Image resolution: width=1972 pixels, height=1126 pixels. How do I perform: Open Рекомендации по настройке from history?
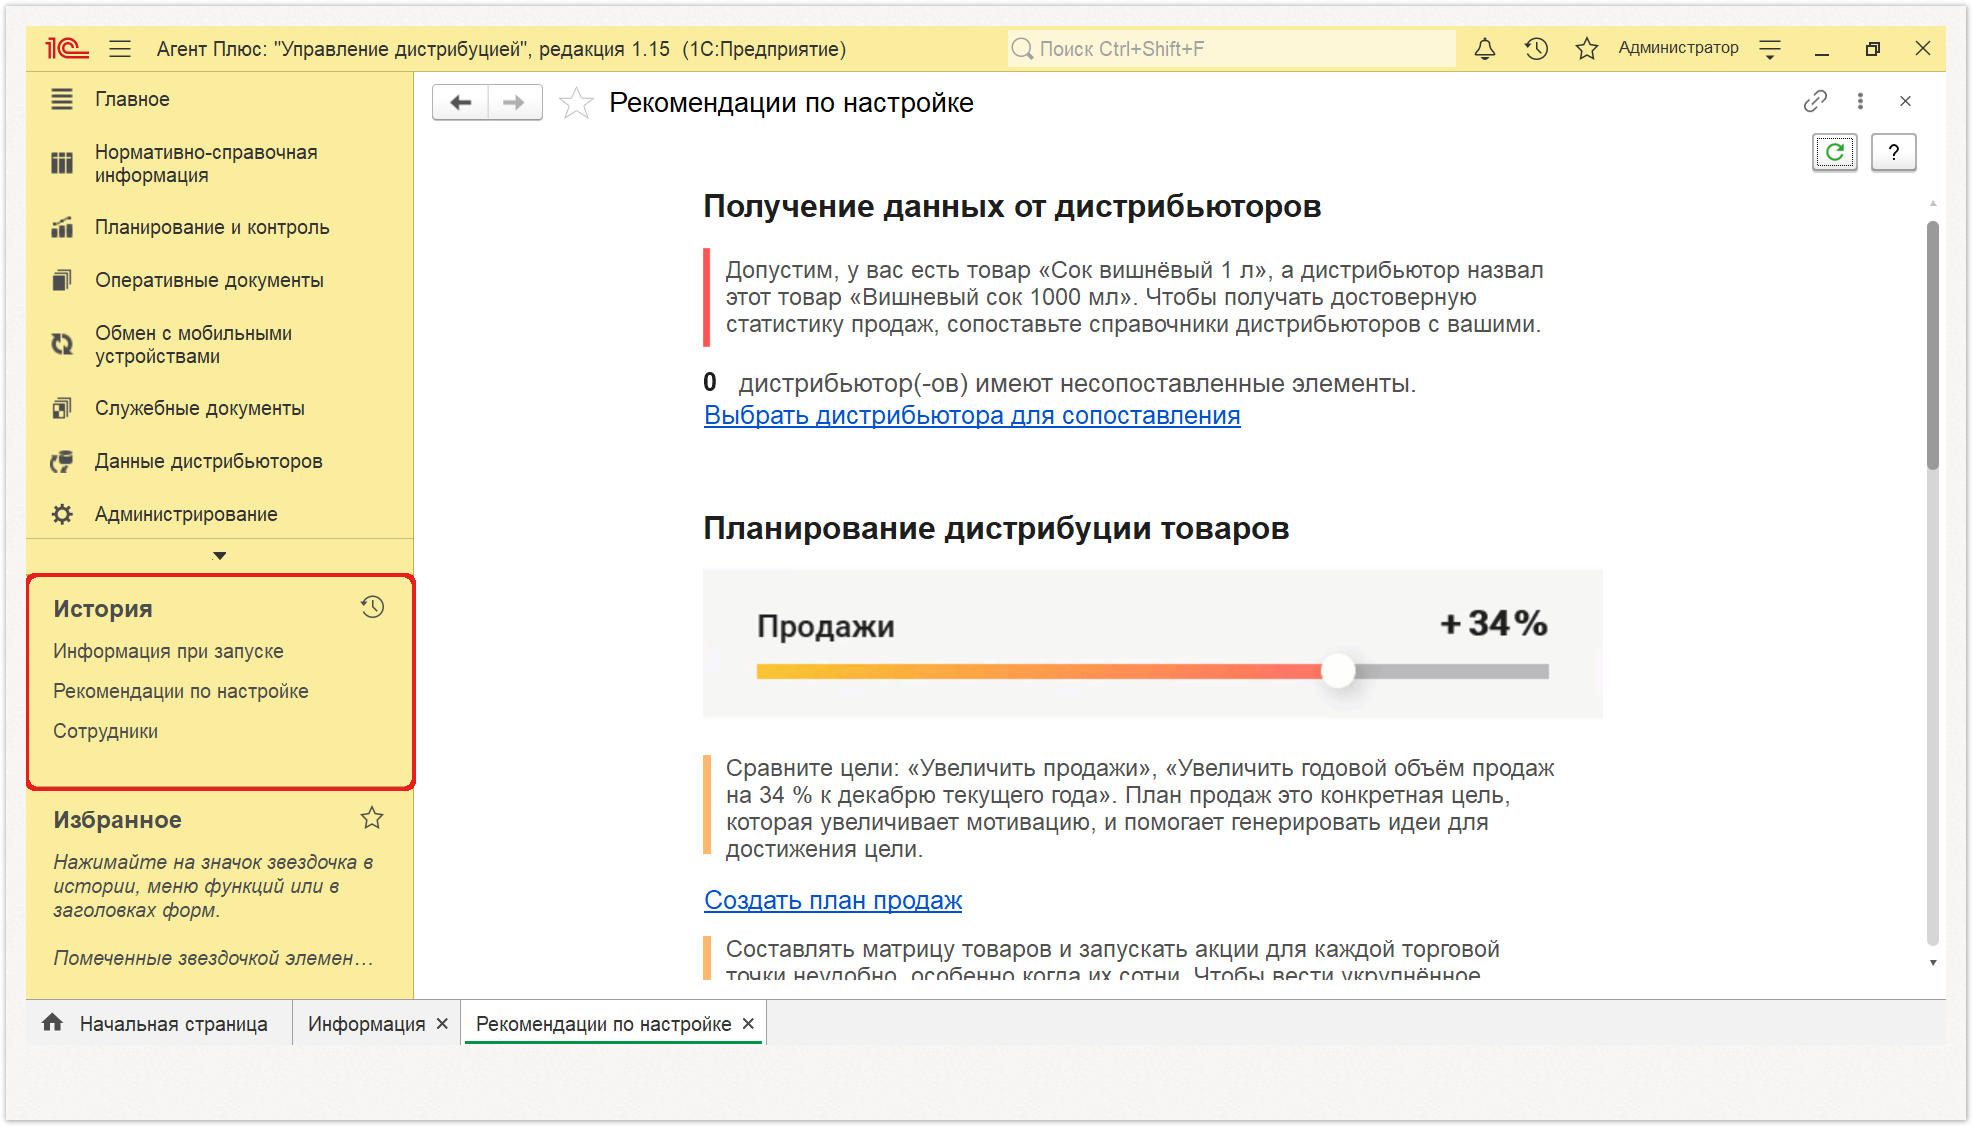(x=181, y=691)
